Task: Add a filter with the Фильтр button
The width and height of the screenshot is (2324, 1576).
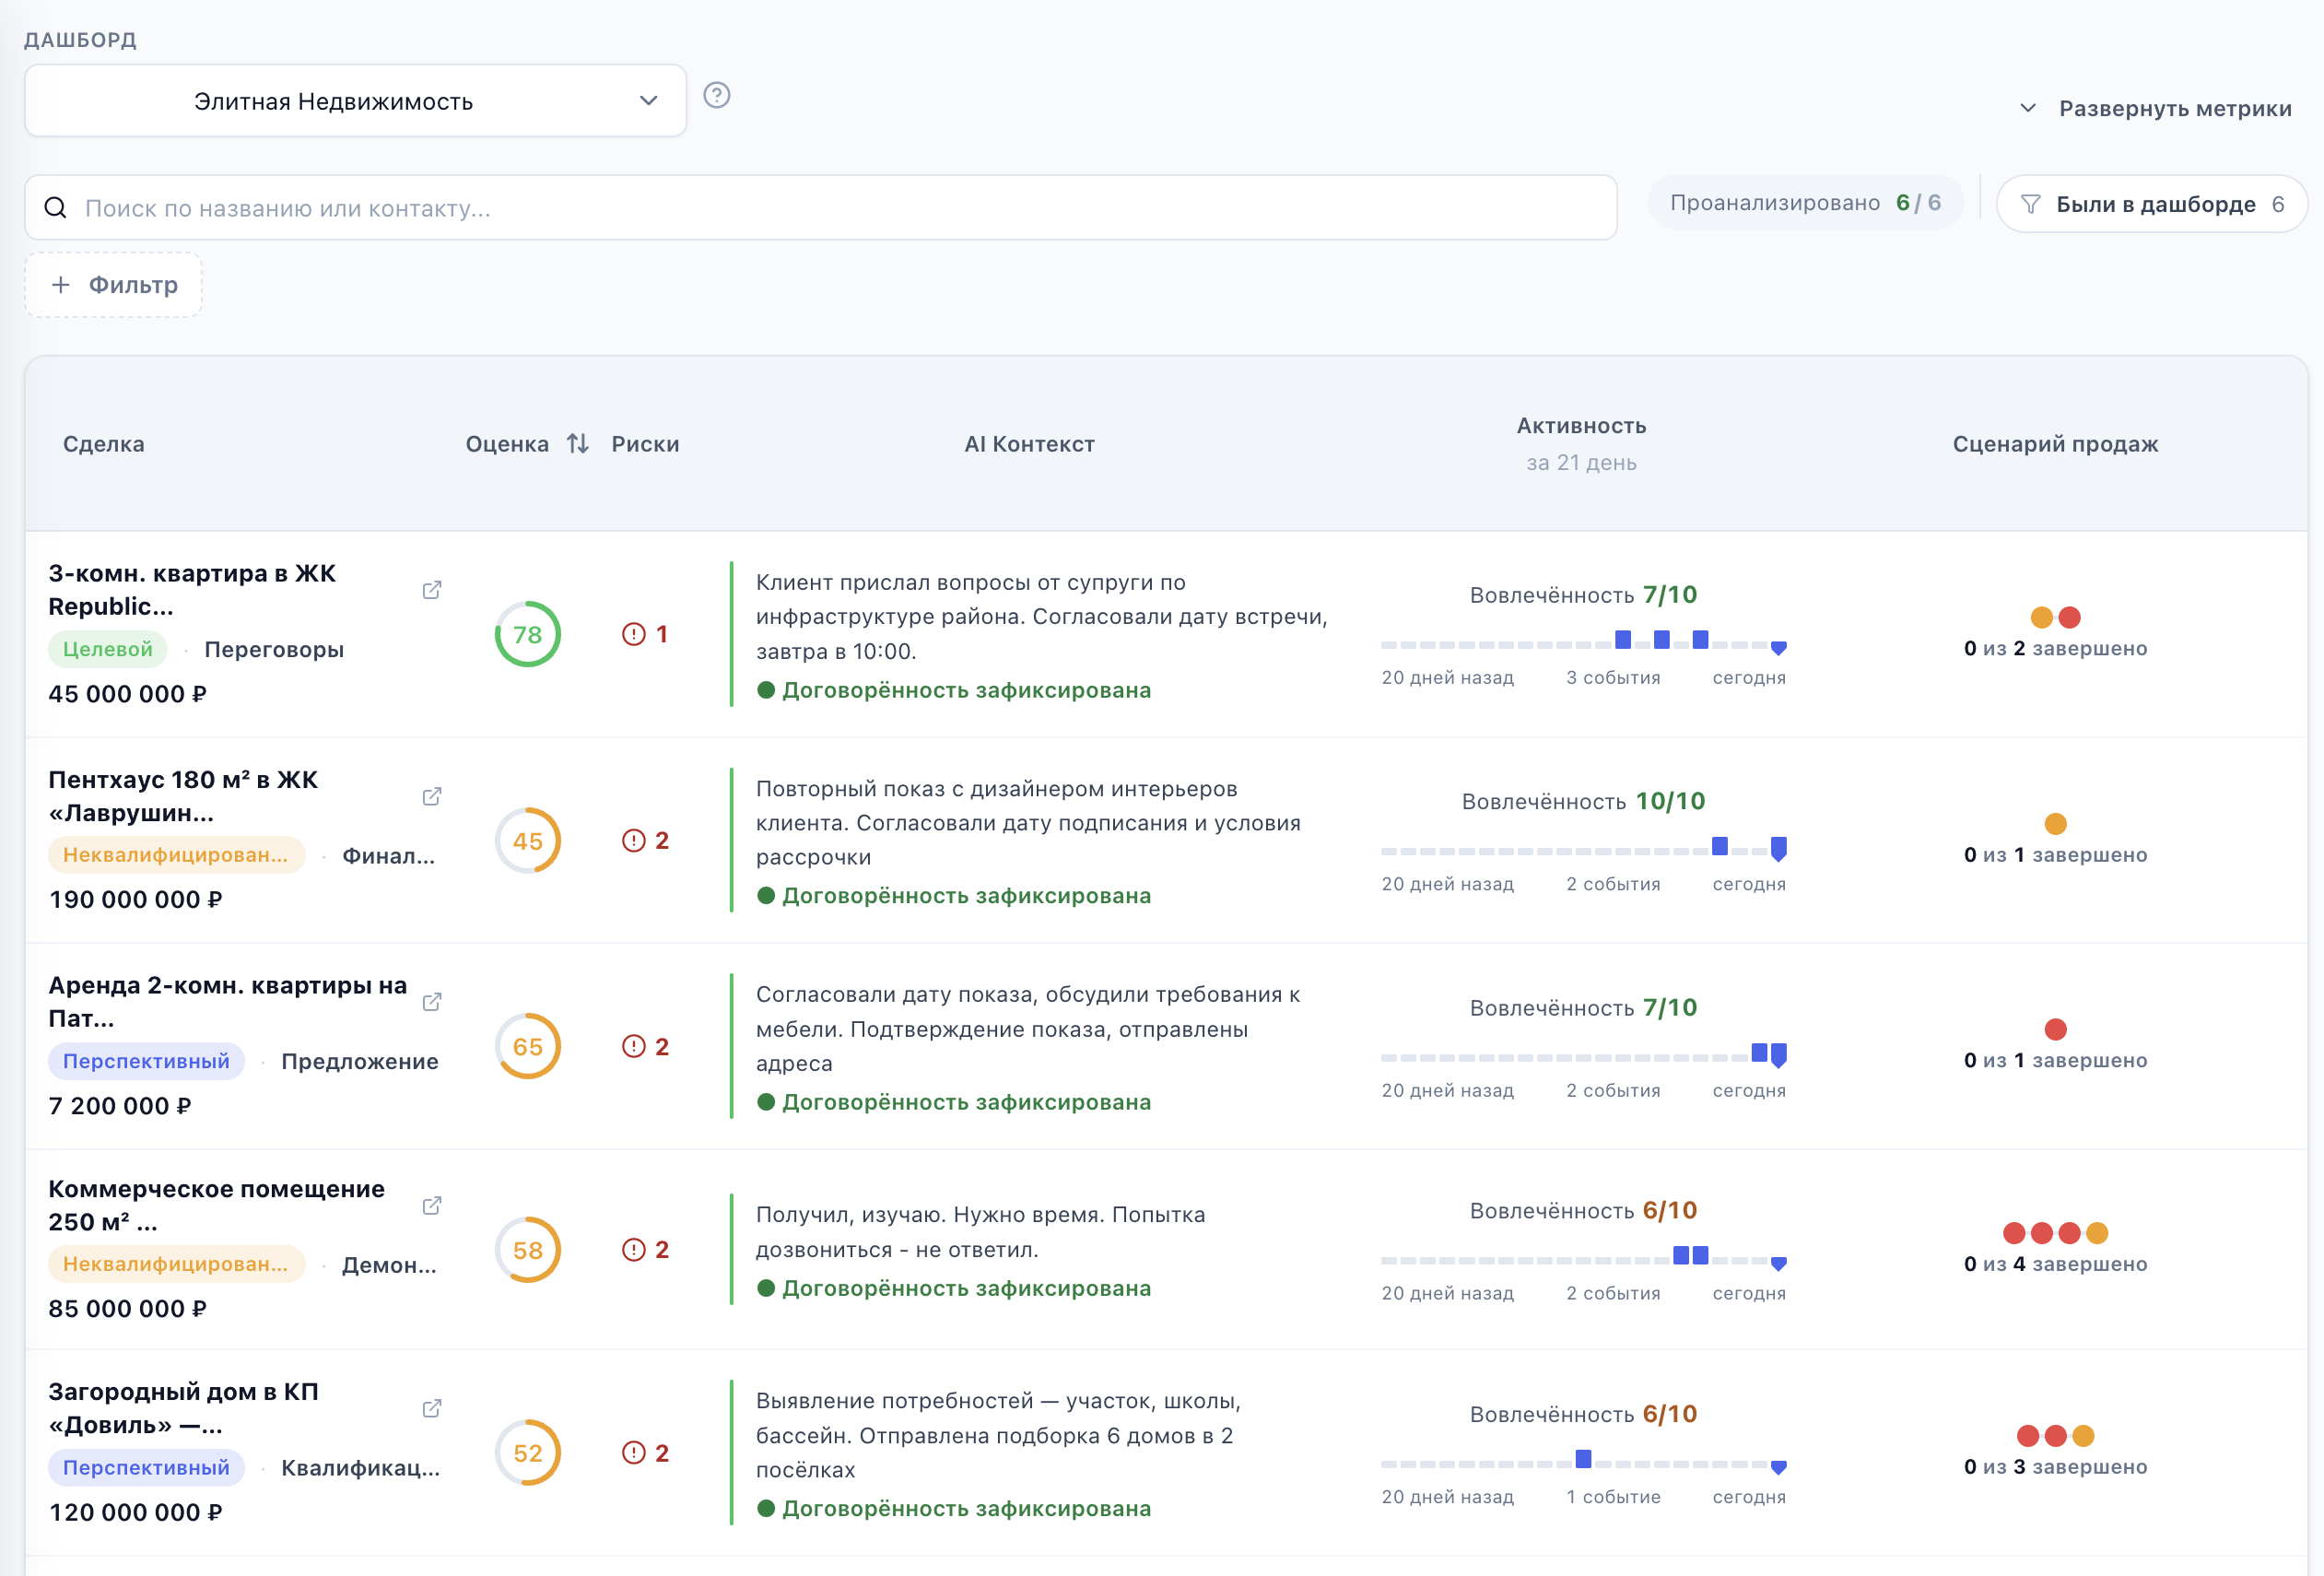Action: pyautogui.click(x=114, y=285)
